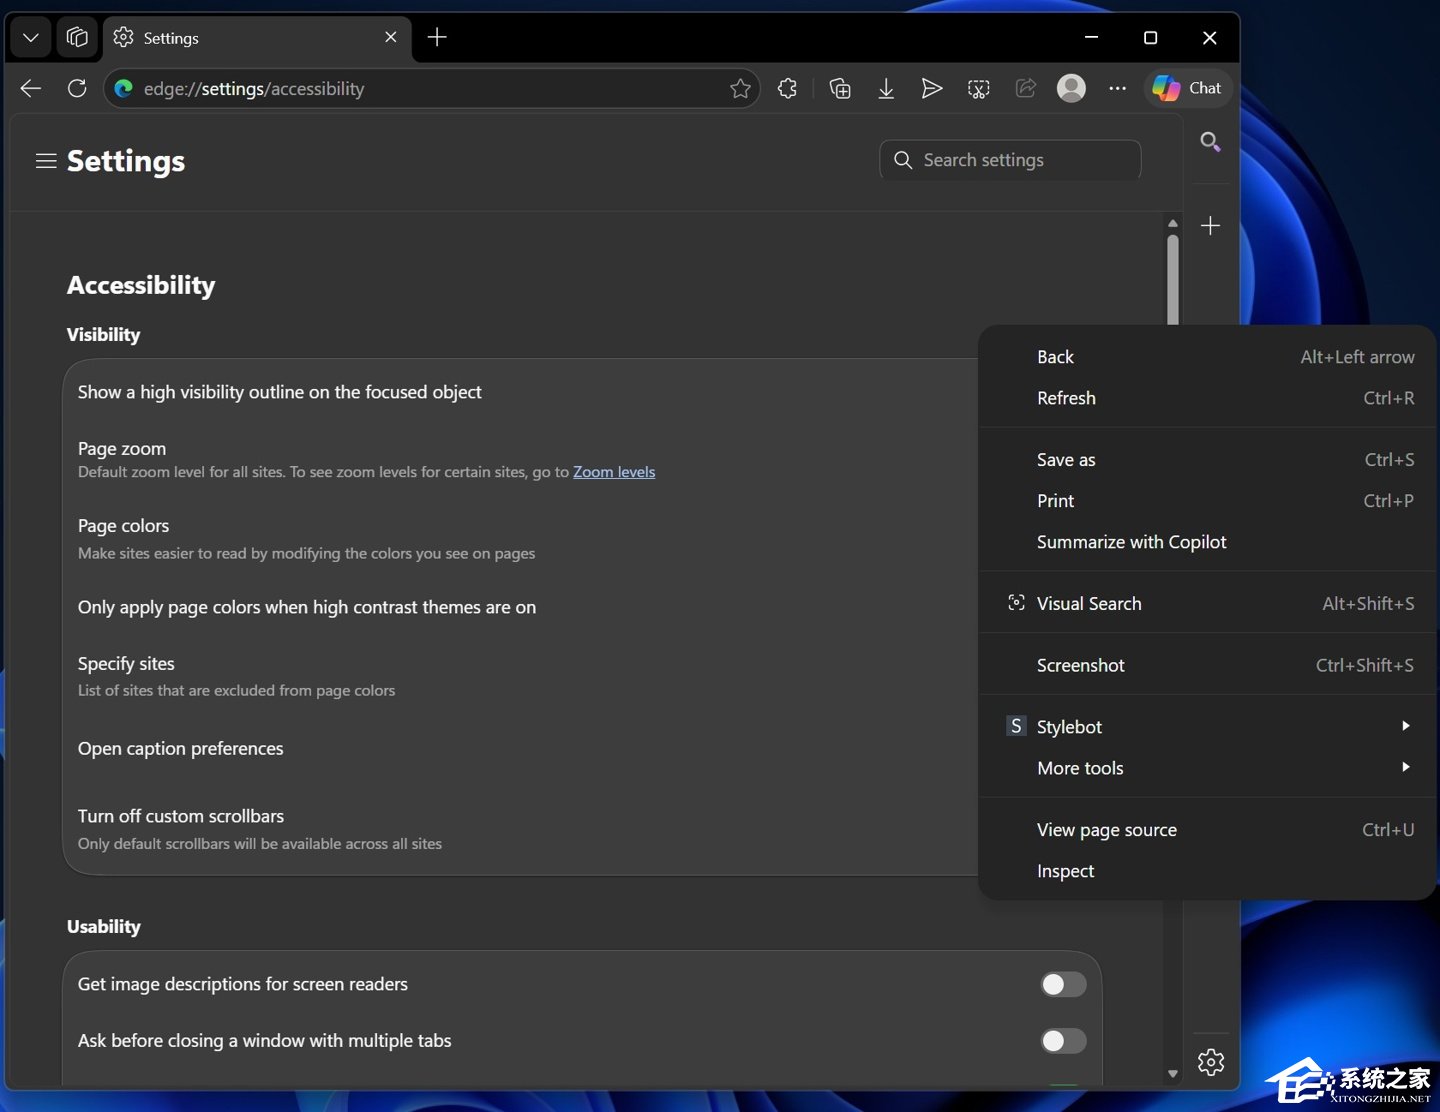Open the Settings and more ellipsis menu
Screen dimensions: 1440x1112
1118,88
